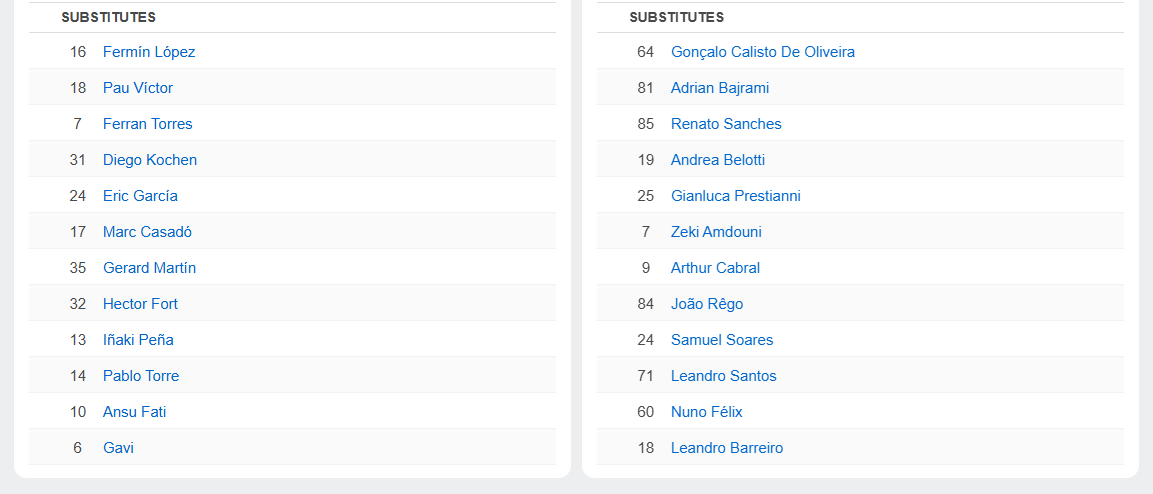
Task: Click Diego Kochen's name
Action: pos(150,160)
